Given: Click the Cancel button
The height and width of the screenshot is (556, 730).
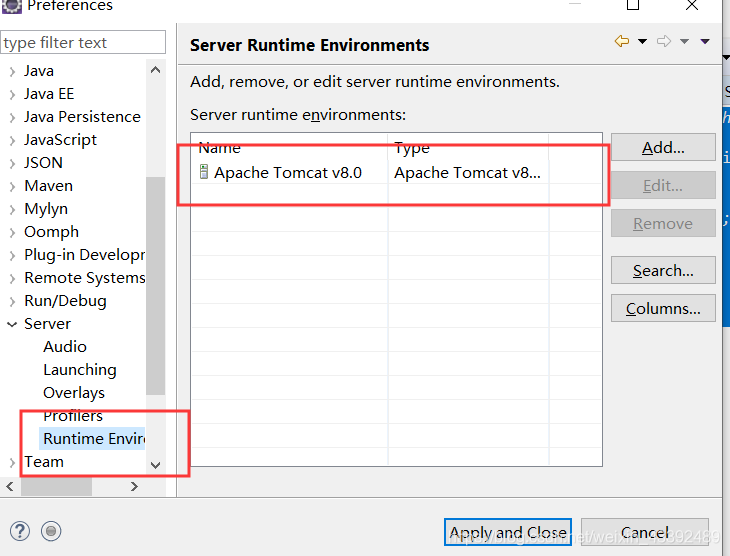Looking at the screenshot, I should coord(645,532).
